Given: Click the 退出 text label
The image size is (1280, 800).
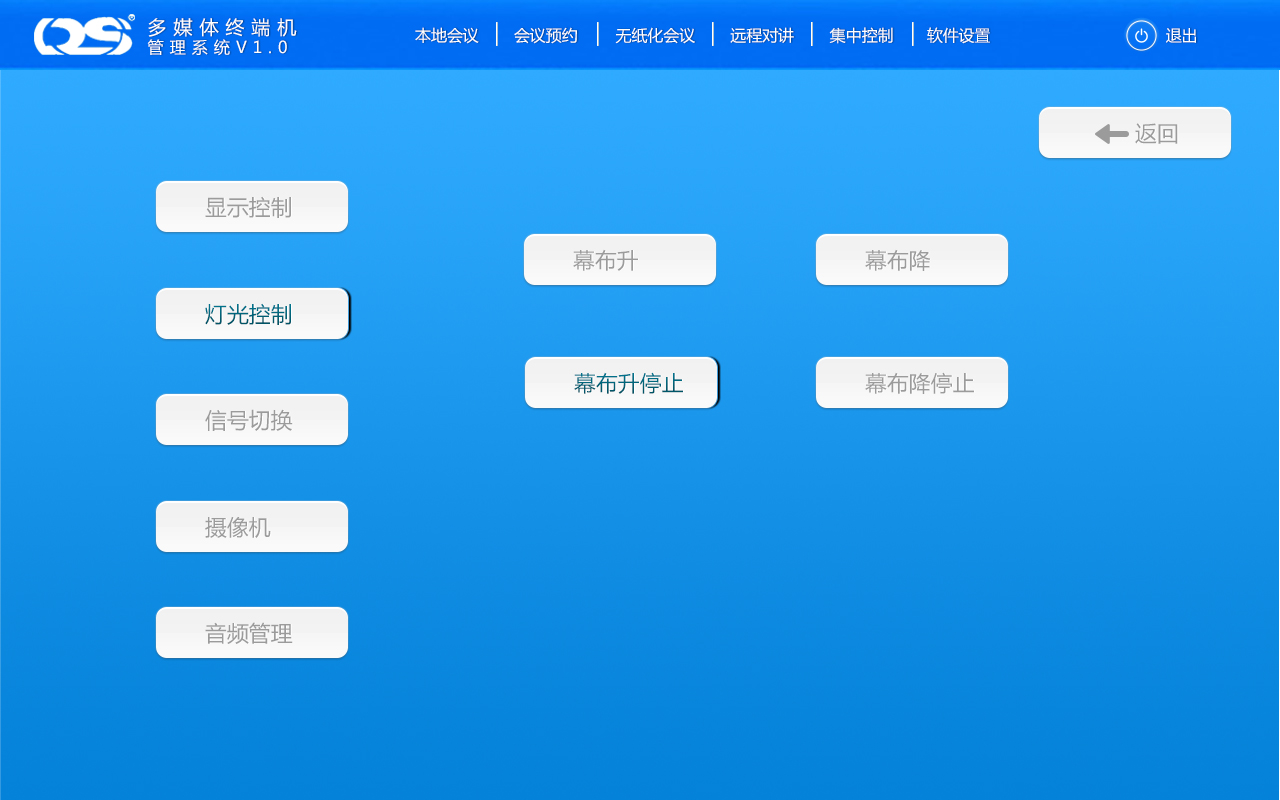Looking at the screenshot, I should [x=1181, y=36].
